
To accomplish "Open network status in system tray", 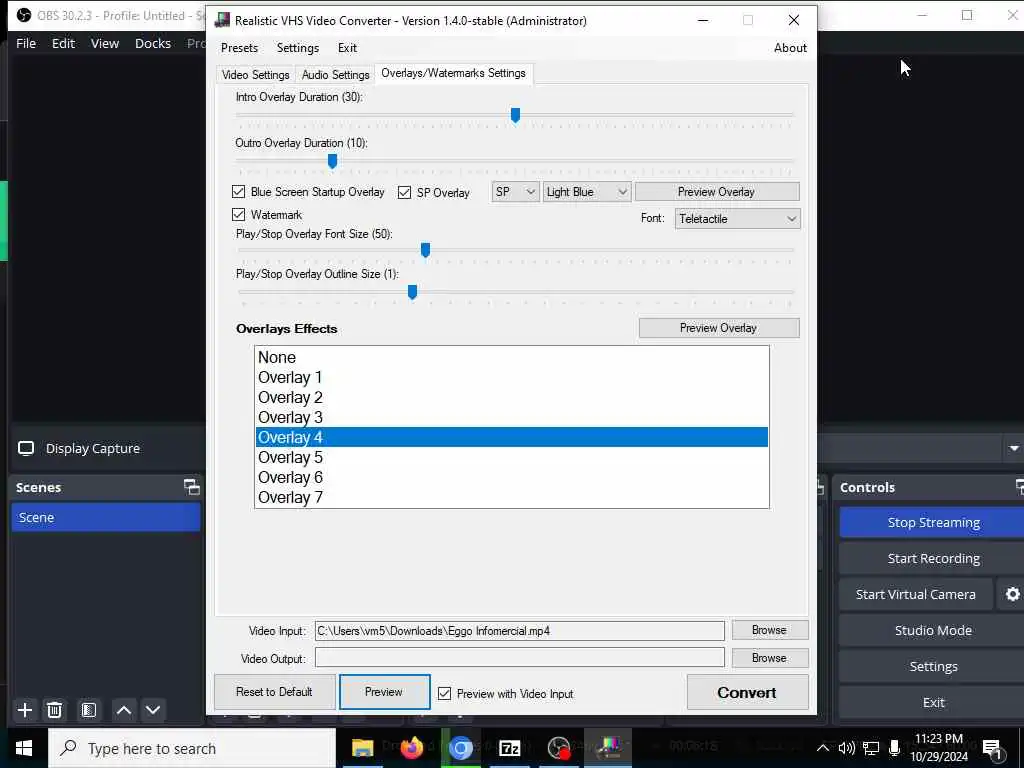I will (871, 748).
